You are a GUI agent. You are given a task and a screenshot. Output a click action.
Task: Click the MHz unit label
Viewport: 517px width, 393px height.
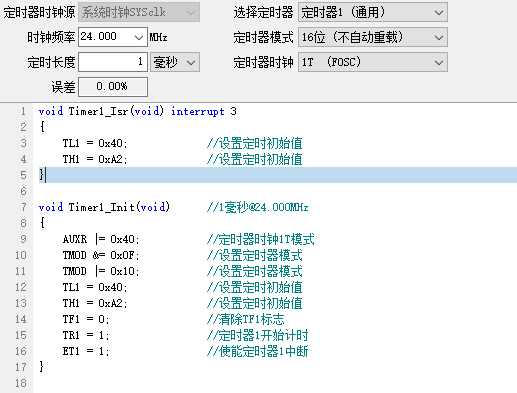click(158, 37)
